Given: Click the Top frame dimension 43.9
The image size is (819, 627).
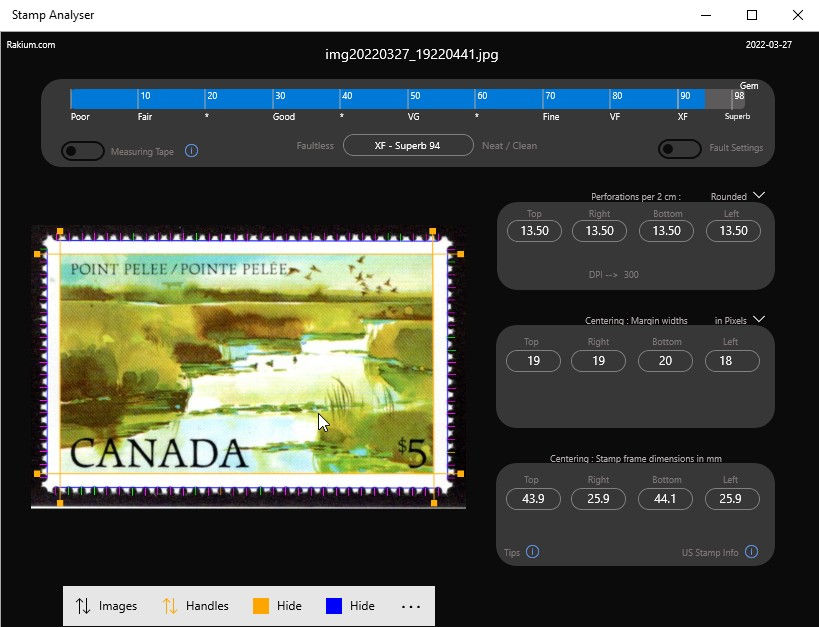Looking at the screenshot, I should [533, 499].
